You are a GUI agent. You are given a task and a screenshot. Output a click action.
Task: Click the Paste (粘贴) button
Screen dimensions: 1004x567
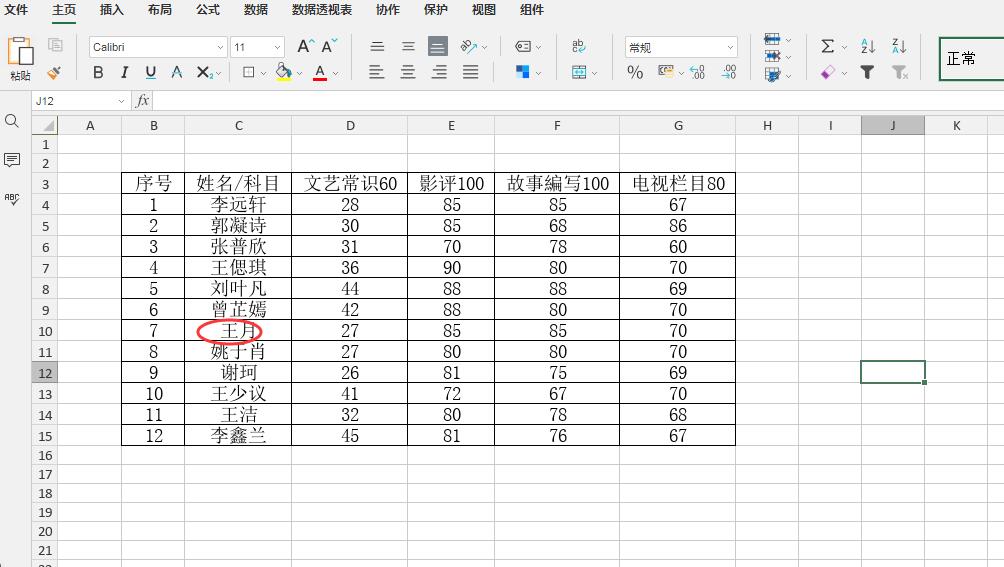[x=20, y=58]
